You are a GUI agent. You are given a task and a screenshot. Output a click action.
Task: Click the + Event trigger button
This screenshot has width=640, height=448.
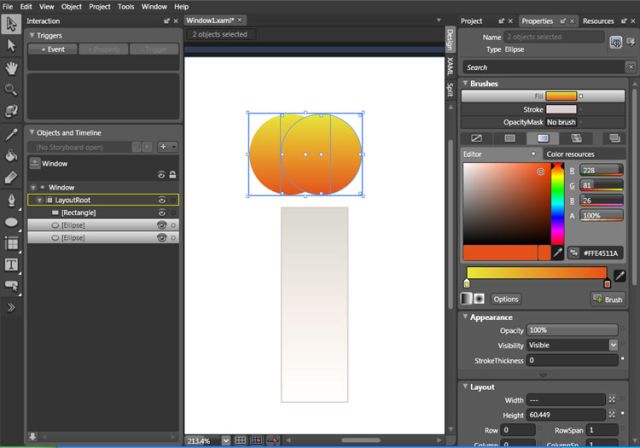tap(51, 48)
